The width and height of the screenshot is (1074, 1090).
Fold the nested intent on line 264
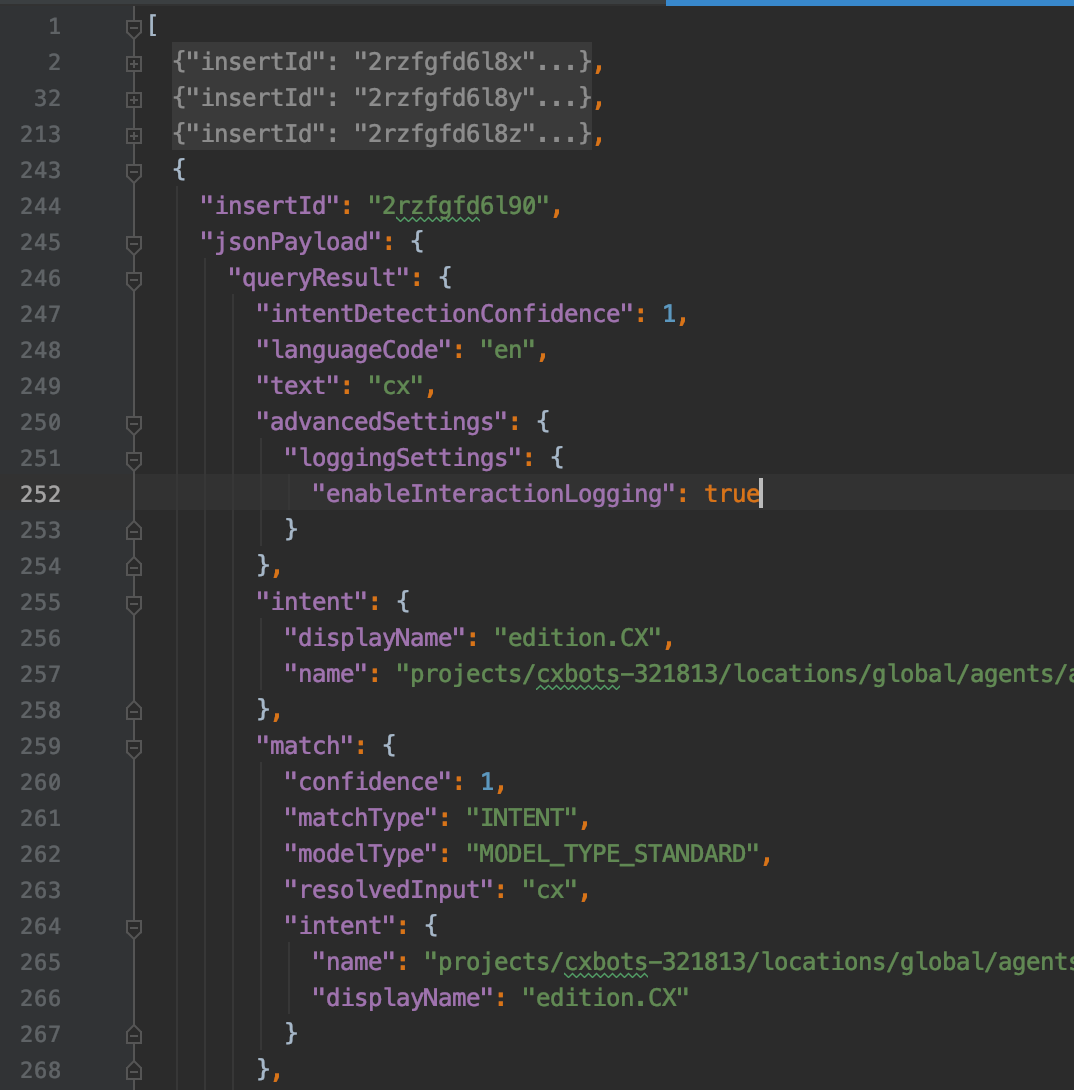click(x=133, y=927)
